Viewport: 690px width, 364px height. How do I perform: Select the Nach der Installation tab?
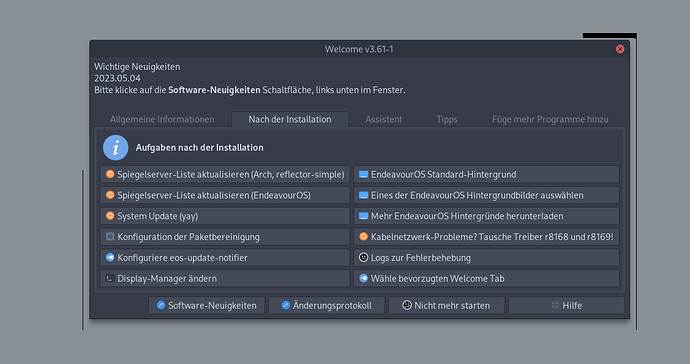(290, 119)
